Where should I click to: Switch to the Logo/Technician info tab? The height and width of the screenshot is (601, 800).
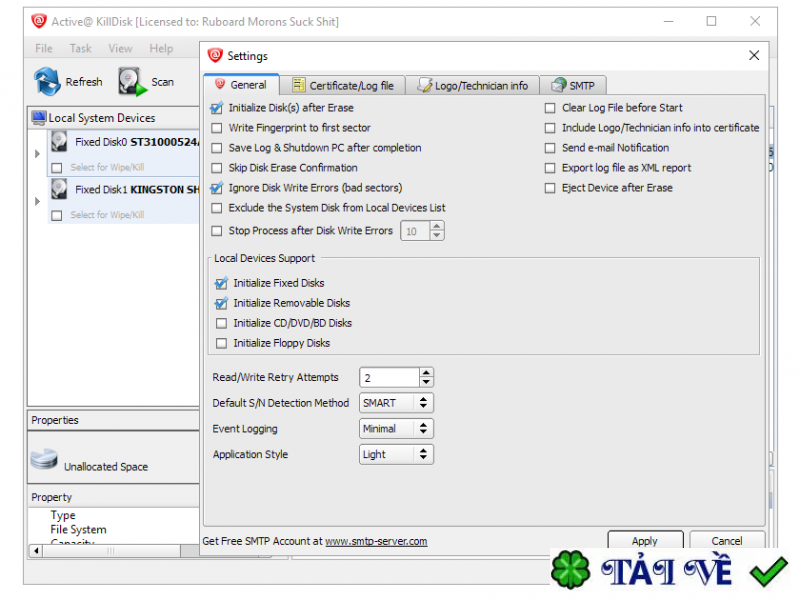pyautogui.click(x=473, y=85)
